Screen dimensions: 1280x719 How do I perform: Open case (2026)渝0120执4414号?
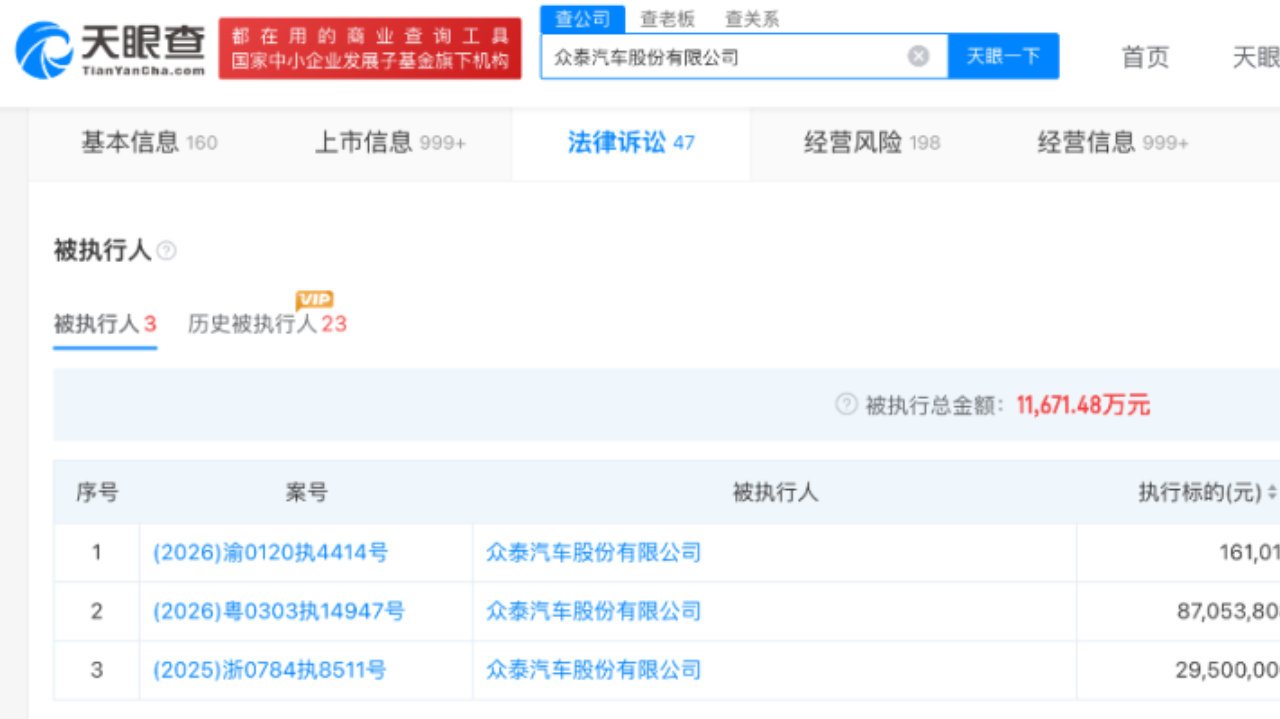click(270, 552)
